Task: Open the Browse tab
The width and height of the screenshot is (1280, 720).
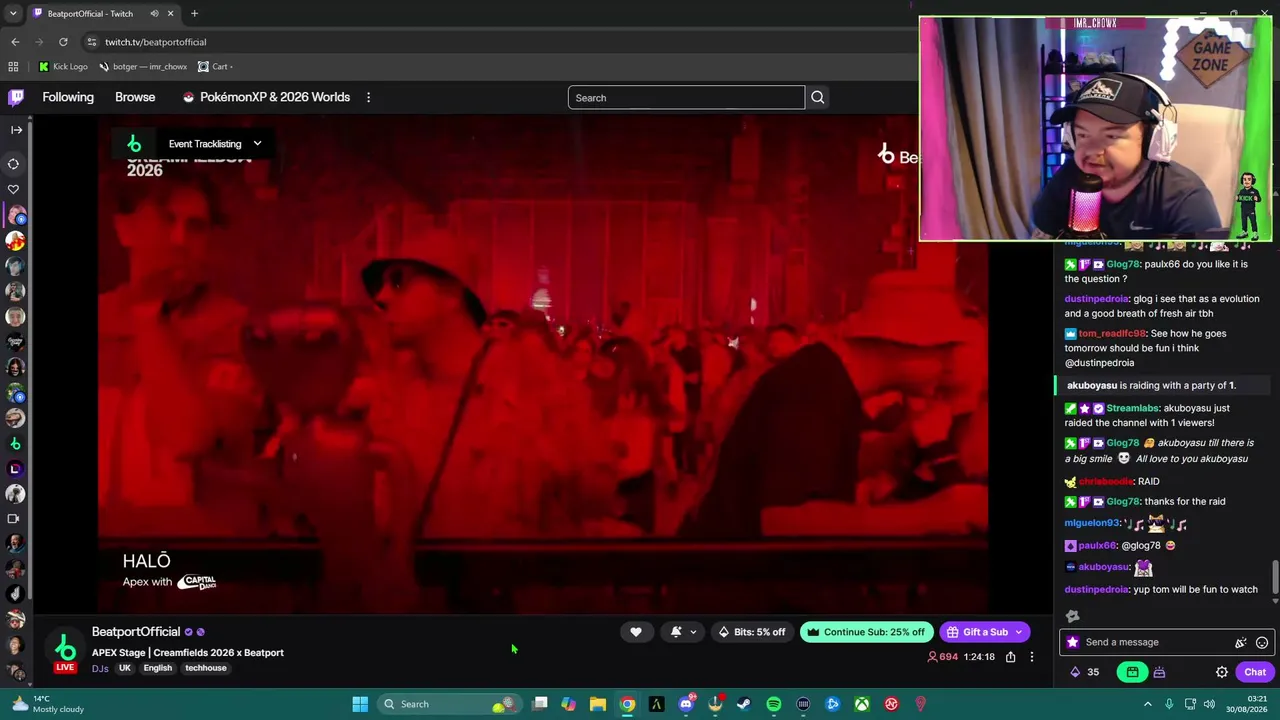Action: tap(135, 97)
